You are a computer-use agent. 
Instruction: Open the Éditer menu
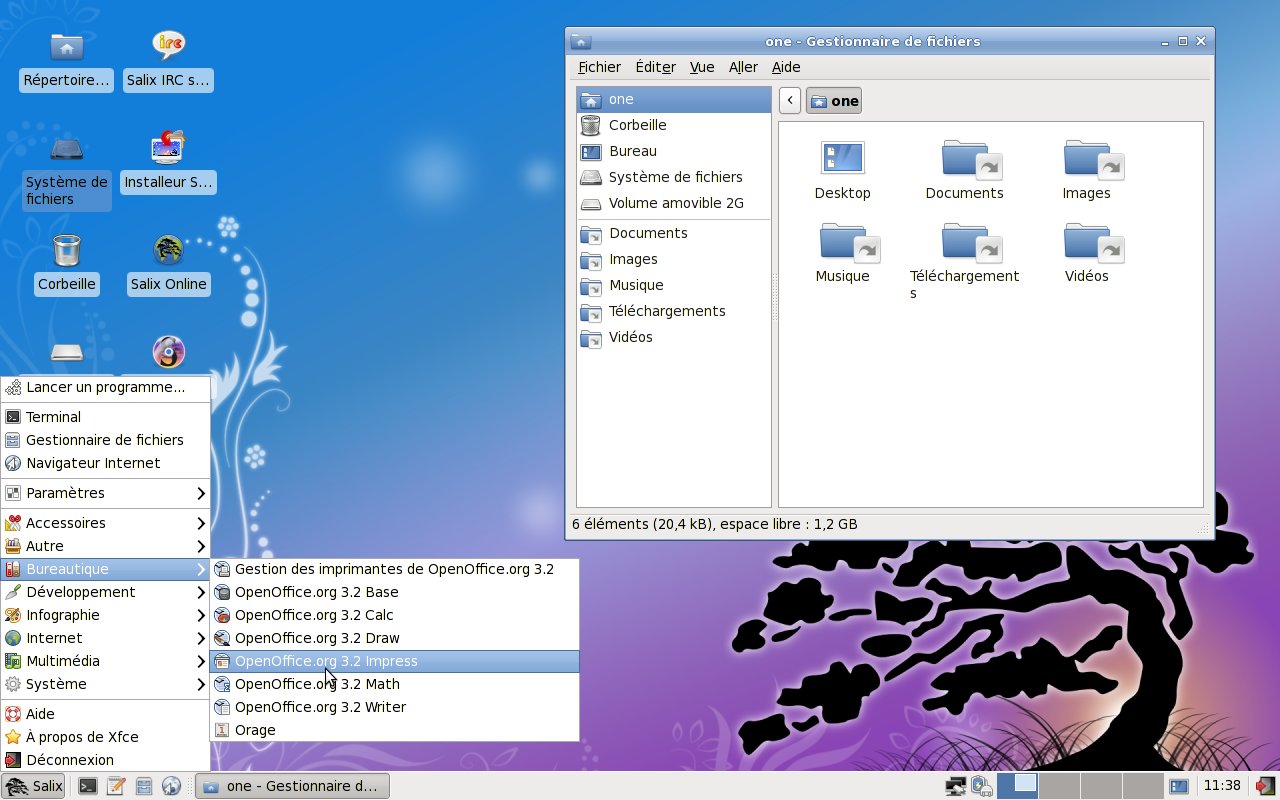pyautogui.click(x=655, y=67)
